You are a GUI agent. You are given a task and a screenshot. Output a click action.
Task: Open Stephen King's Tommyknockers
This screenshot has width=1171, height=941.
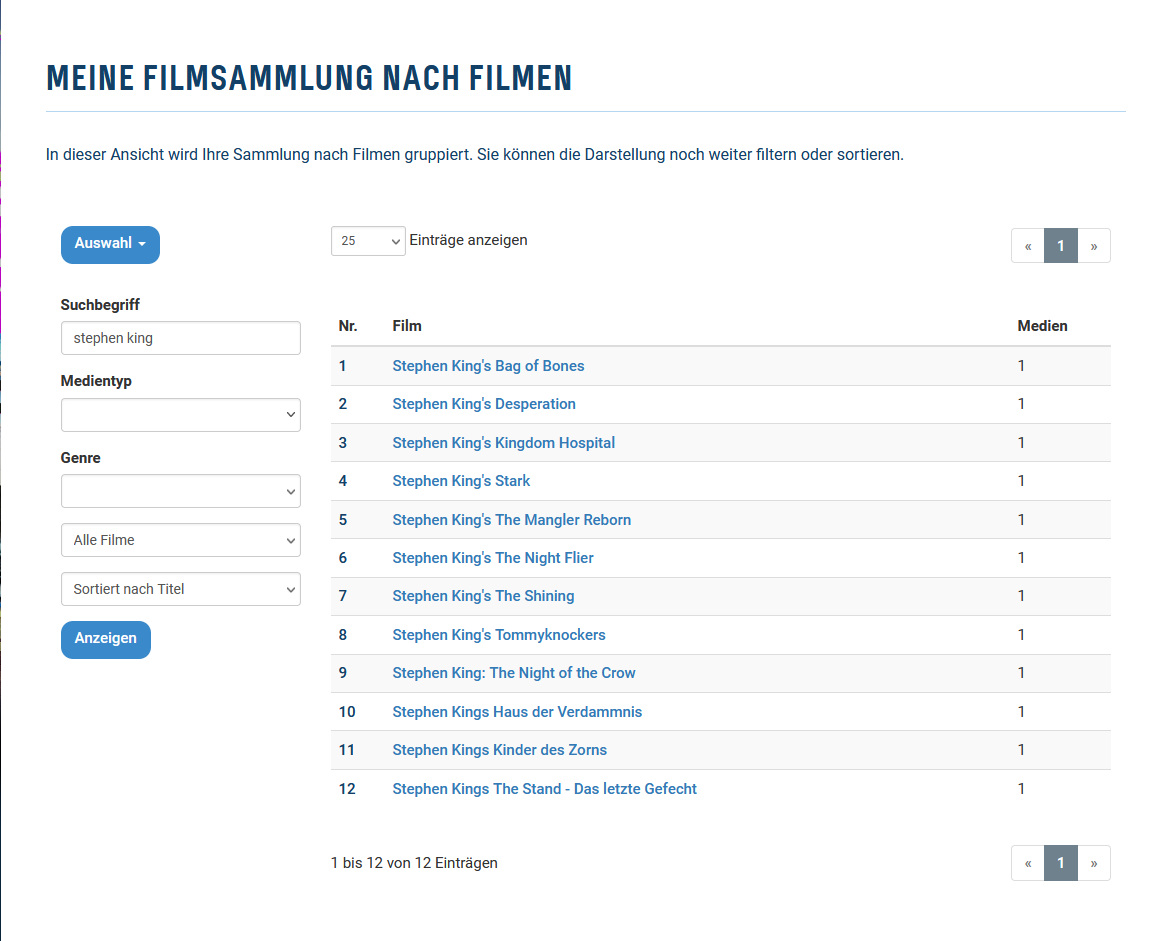[x=499, y=635]
